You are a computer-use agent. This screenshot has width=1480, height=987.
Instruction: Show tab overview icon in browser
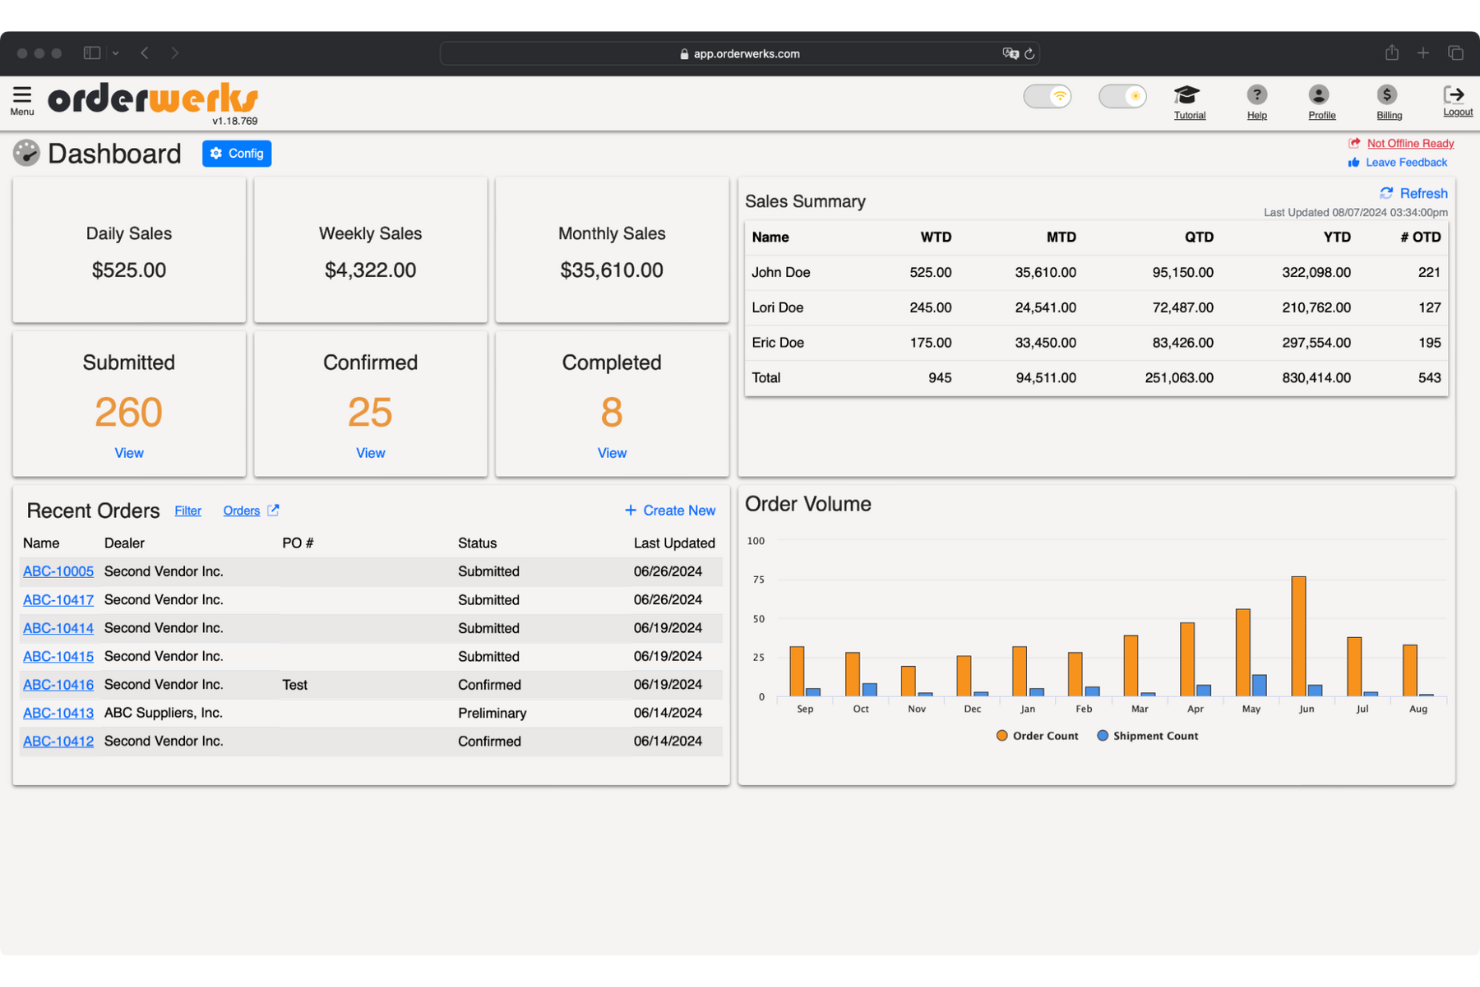tap(1456, 53)
